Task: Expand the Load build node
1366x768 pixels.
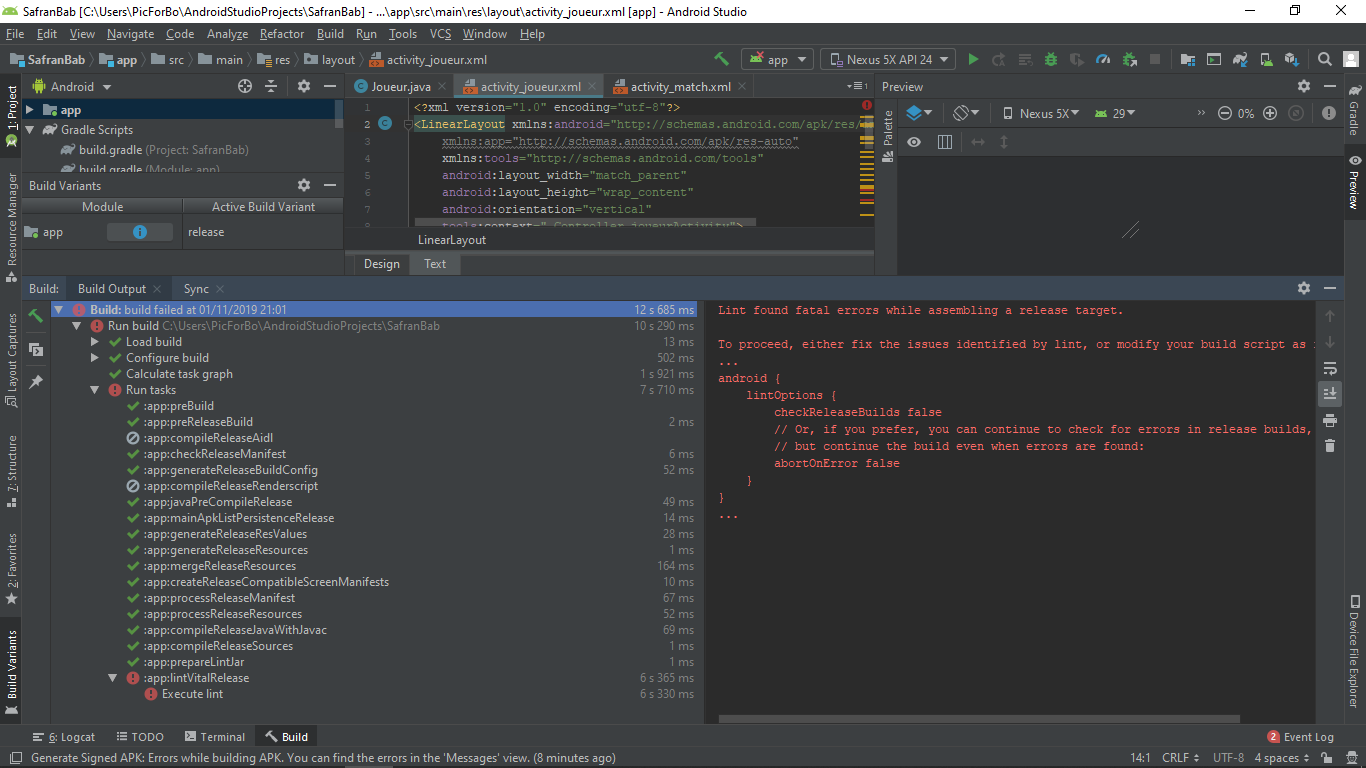Action: click(95, 342)
